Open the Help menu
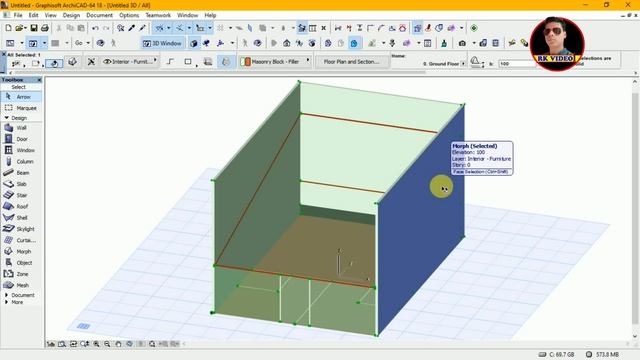Image resolution: width=640 pixels, height=360 pixels. coord(210,15)
